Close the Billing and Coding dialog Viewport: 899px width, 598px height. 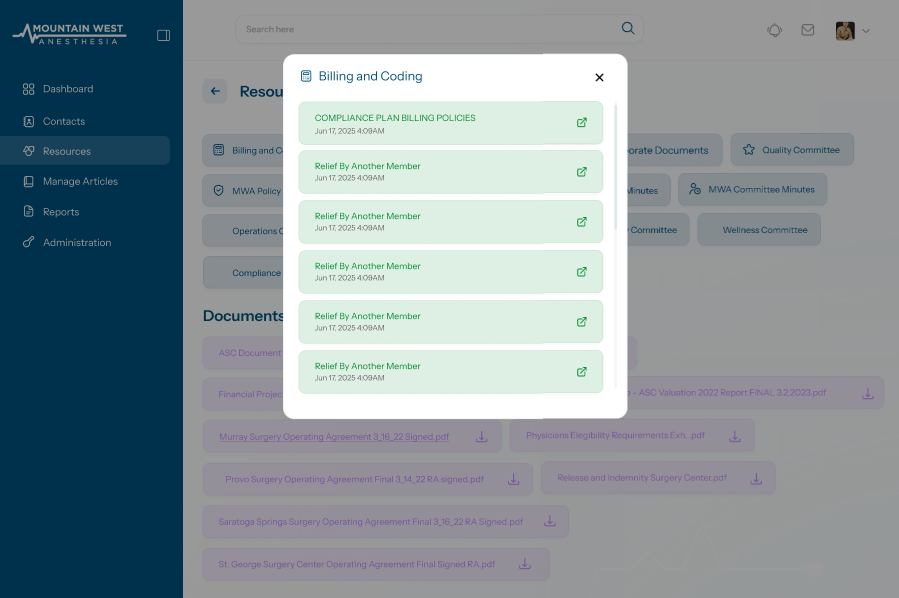[x=599, y=77]
